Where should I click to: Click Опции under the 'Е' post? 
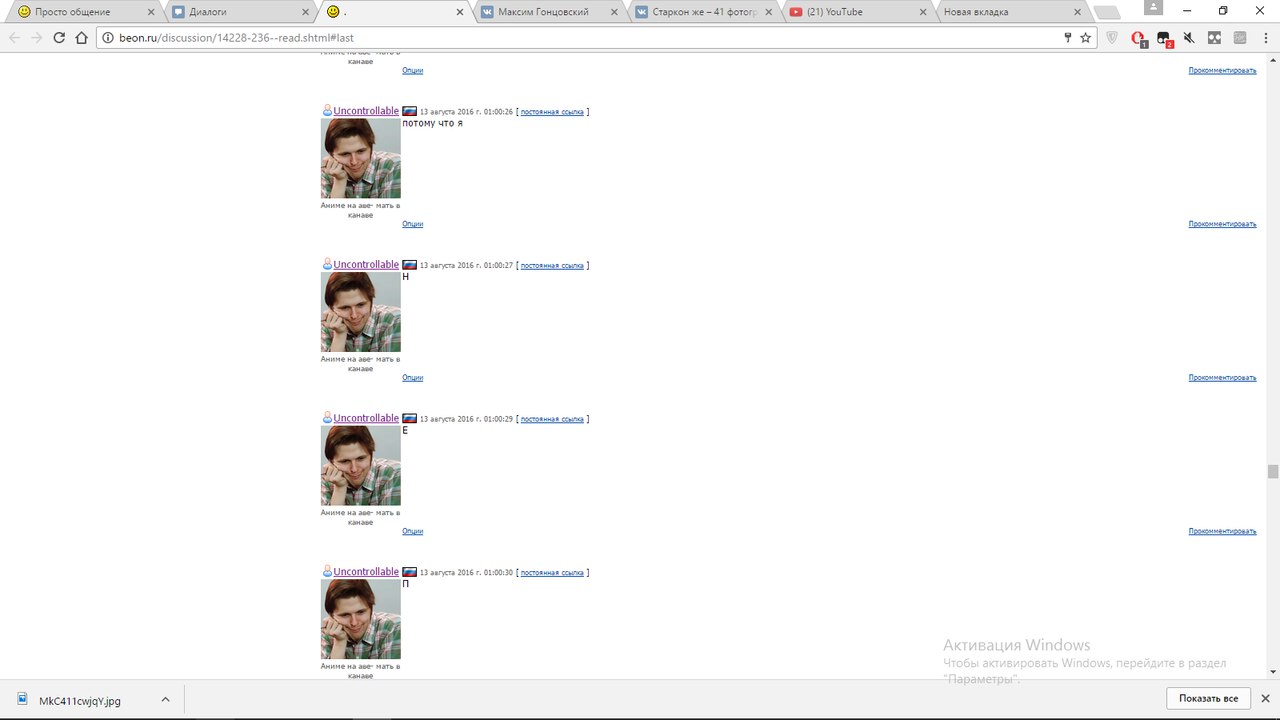coord(413,531)
